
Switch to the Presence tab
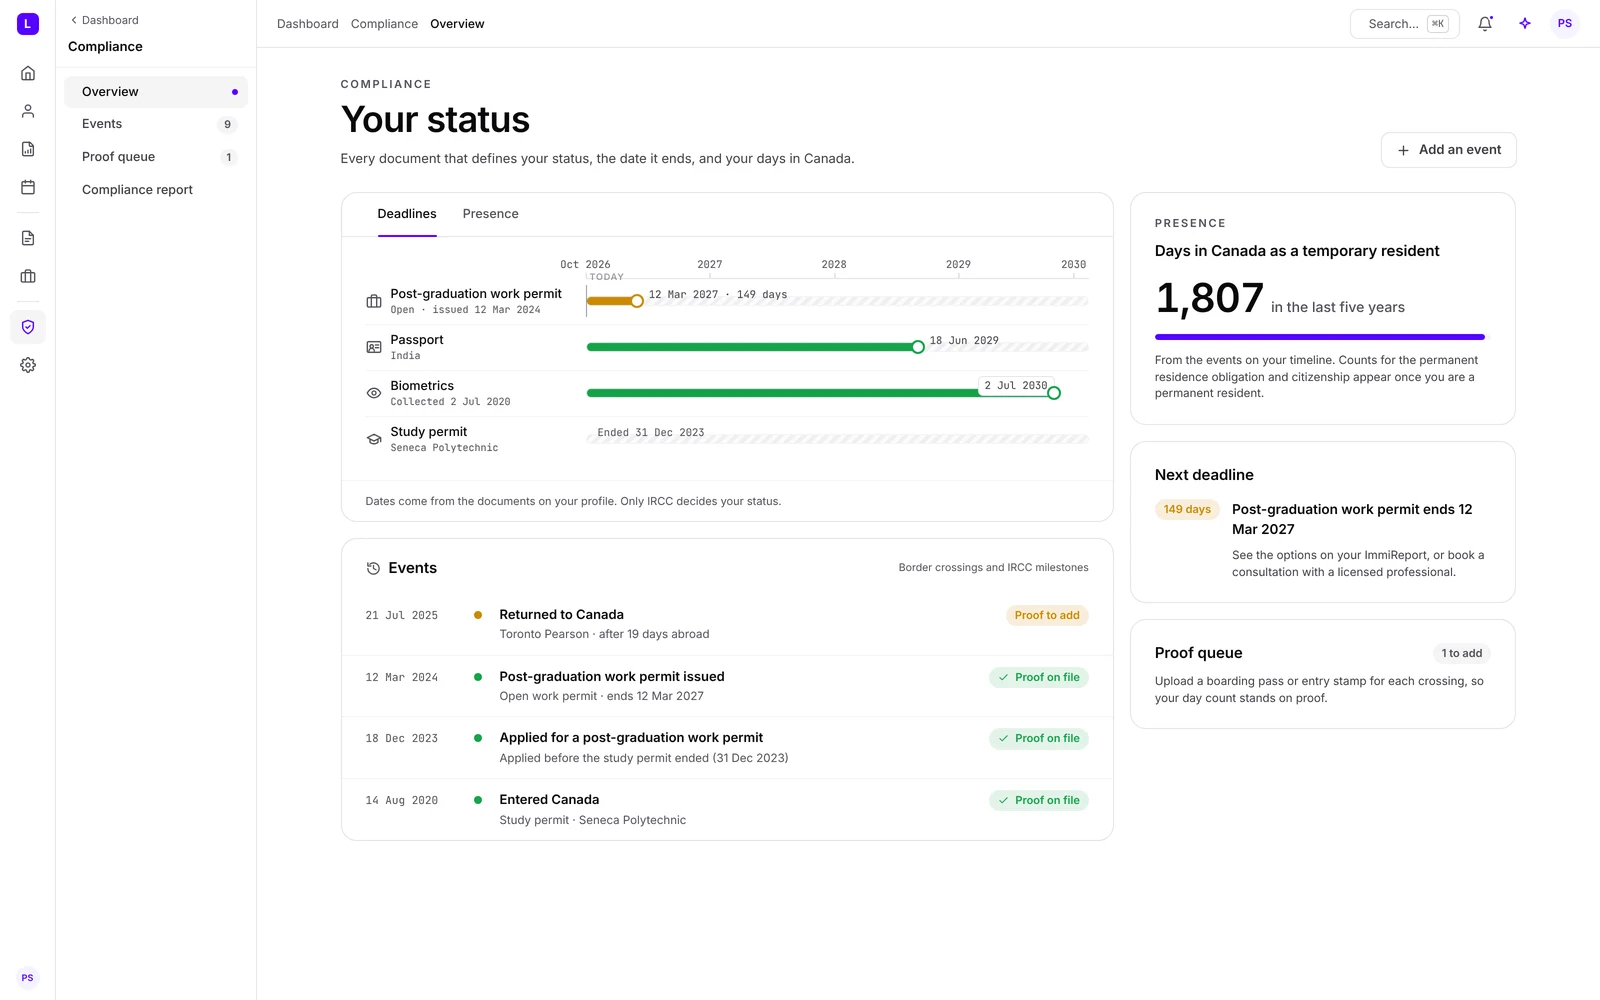pyautogui.click(x=490, y=214)
